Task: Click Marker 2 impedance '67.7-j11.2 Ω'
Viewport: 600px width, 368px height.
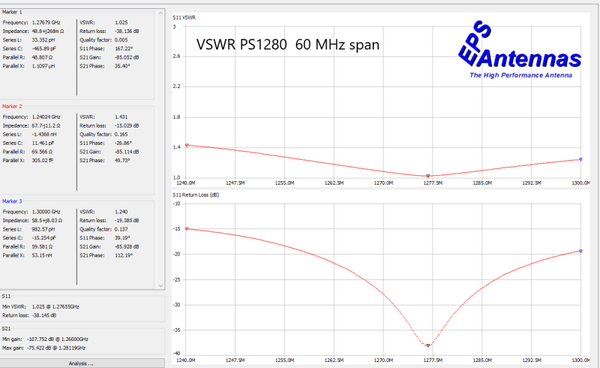Action: click(x=46, y=126)
